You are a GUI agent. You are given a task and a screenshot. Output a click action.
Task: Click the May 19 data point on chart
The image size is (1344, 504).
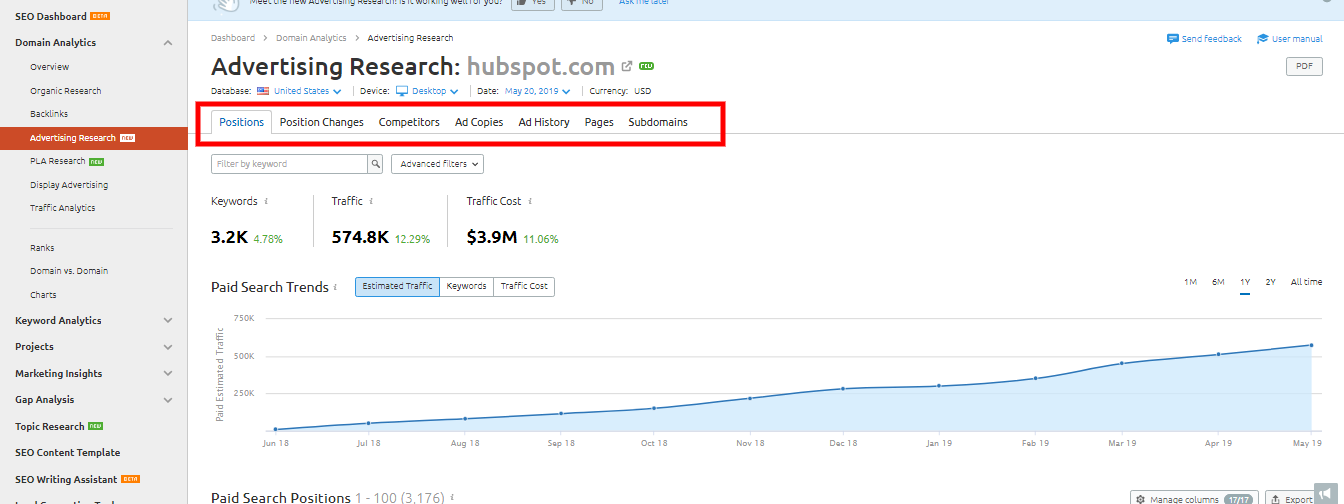point(1310,345)
